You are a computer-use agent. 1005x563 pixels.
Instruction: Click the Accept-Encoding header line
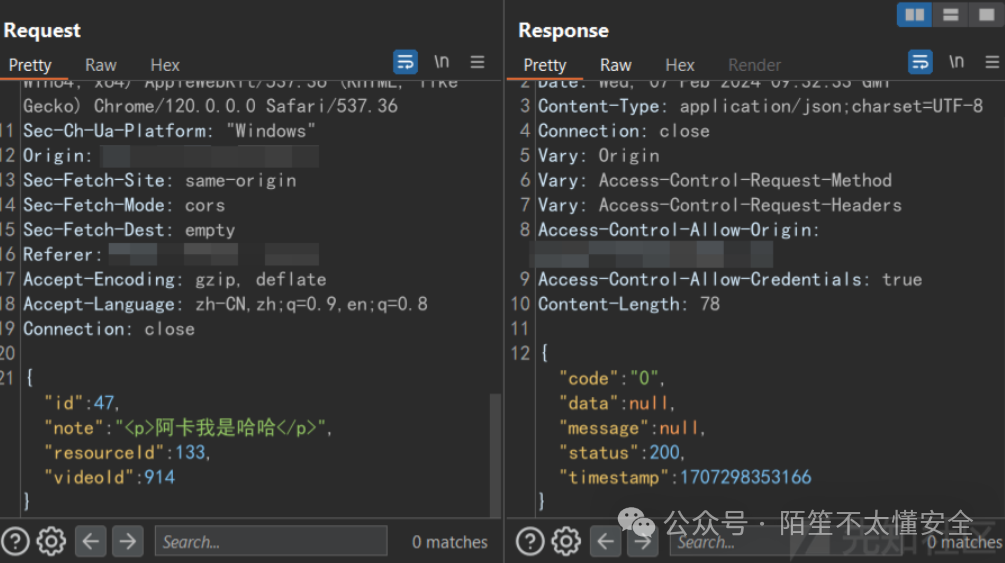(x=174, y=280)
